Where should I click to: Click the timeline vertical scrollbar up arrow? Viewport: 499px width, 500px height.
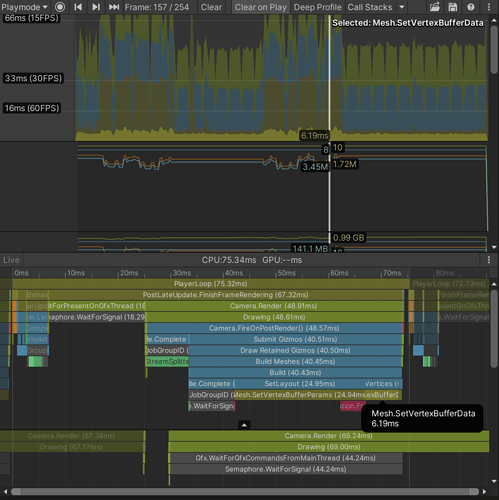coord(494,284)
